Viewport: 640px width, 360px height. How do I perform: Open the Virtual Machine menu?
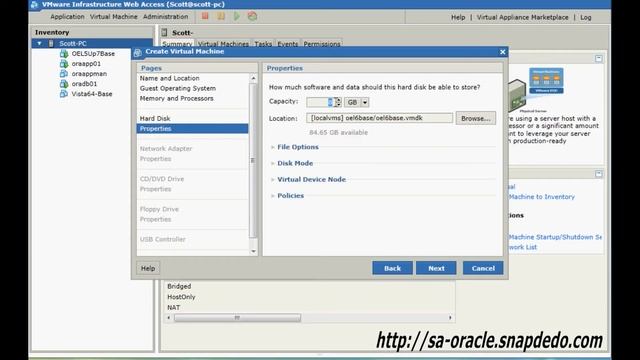coord(113,17)
